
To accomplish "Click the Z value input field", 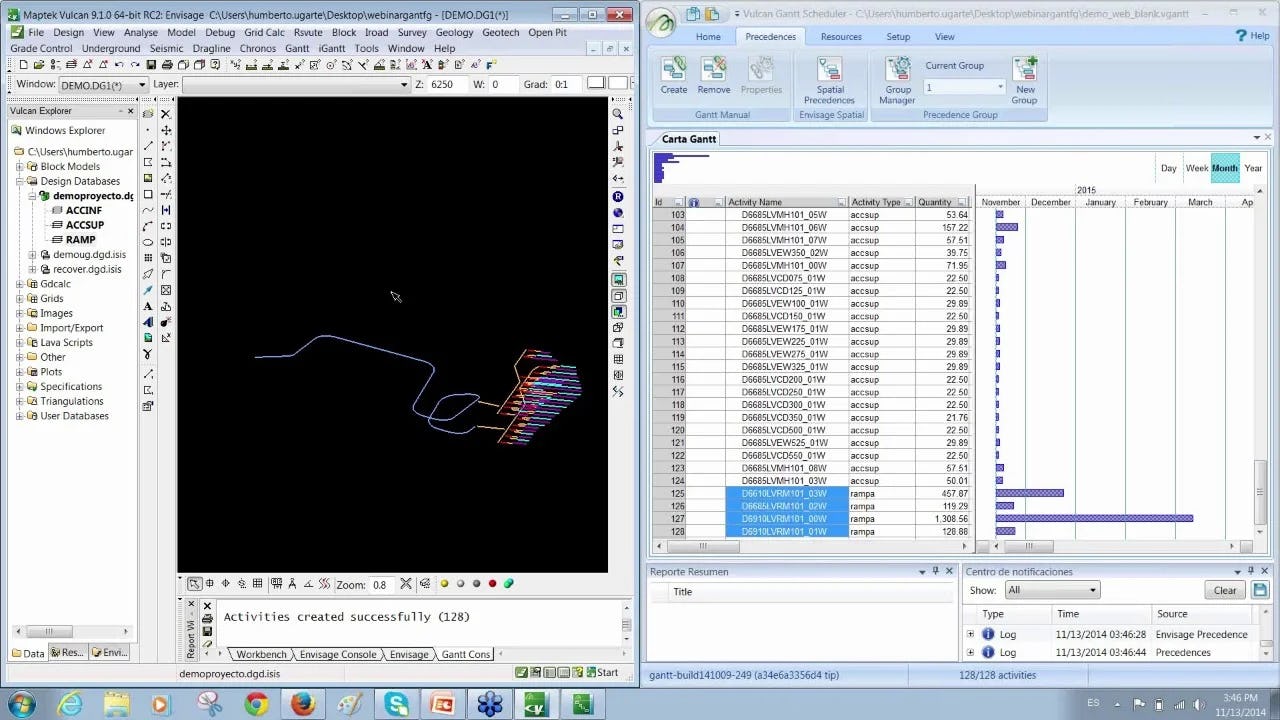I will [448, 85].
